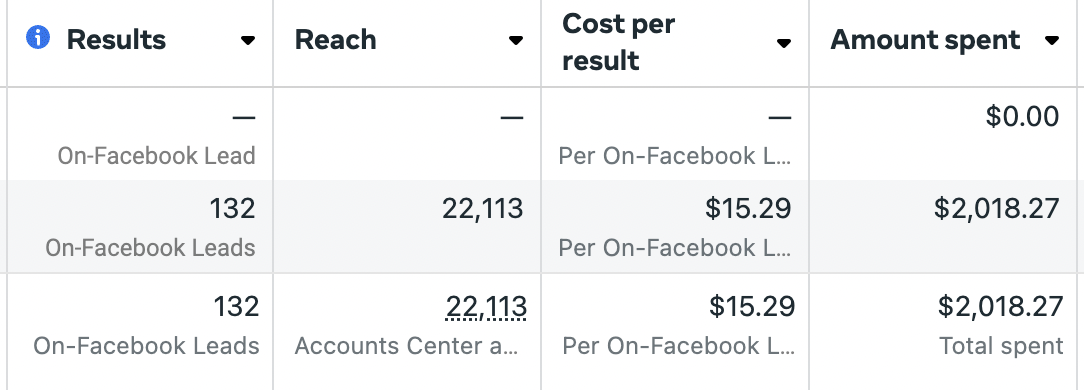Click the underlined 22,113 total reach value
The image size is (1084, 390).
487,306
